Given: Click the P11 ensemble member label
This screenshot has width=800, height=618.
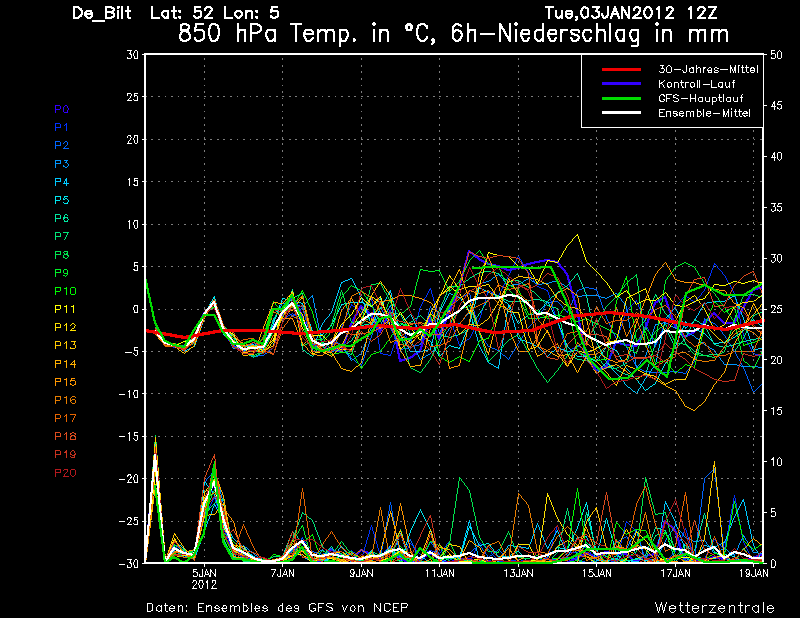Looking at the screenshot, I should tap(65, 309).
